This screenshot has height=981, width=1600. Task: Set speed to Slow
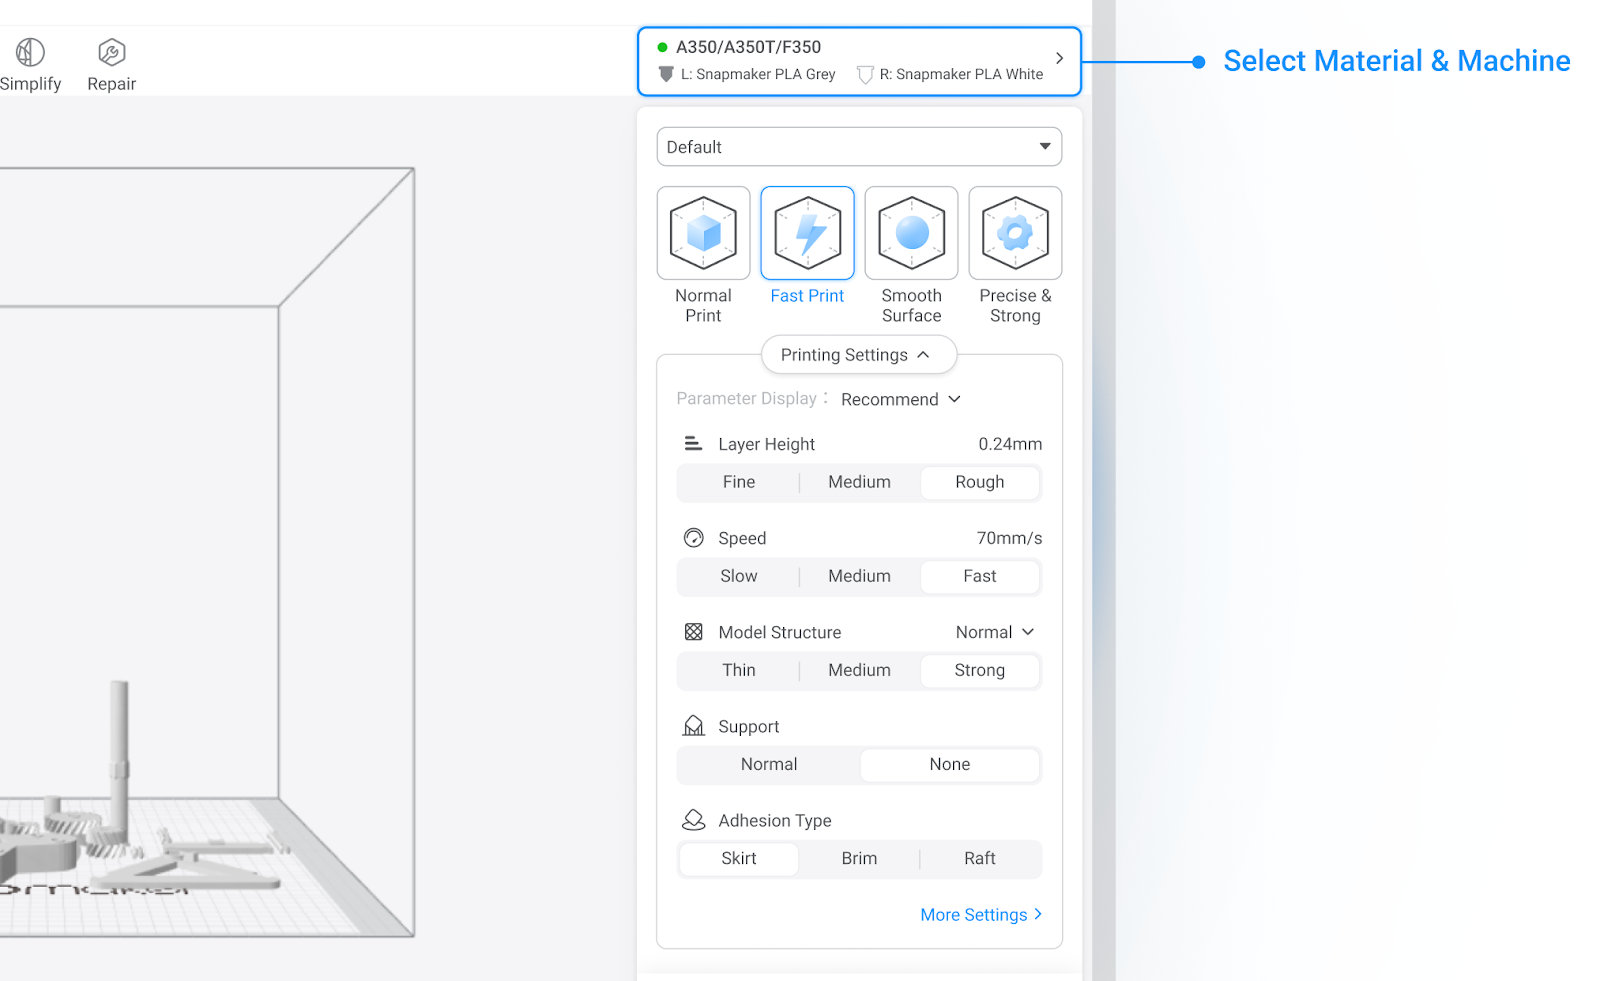coord(739,576)
